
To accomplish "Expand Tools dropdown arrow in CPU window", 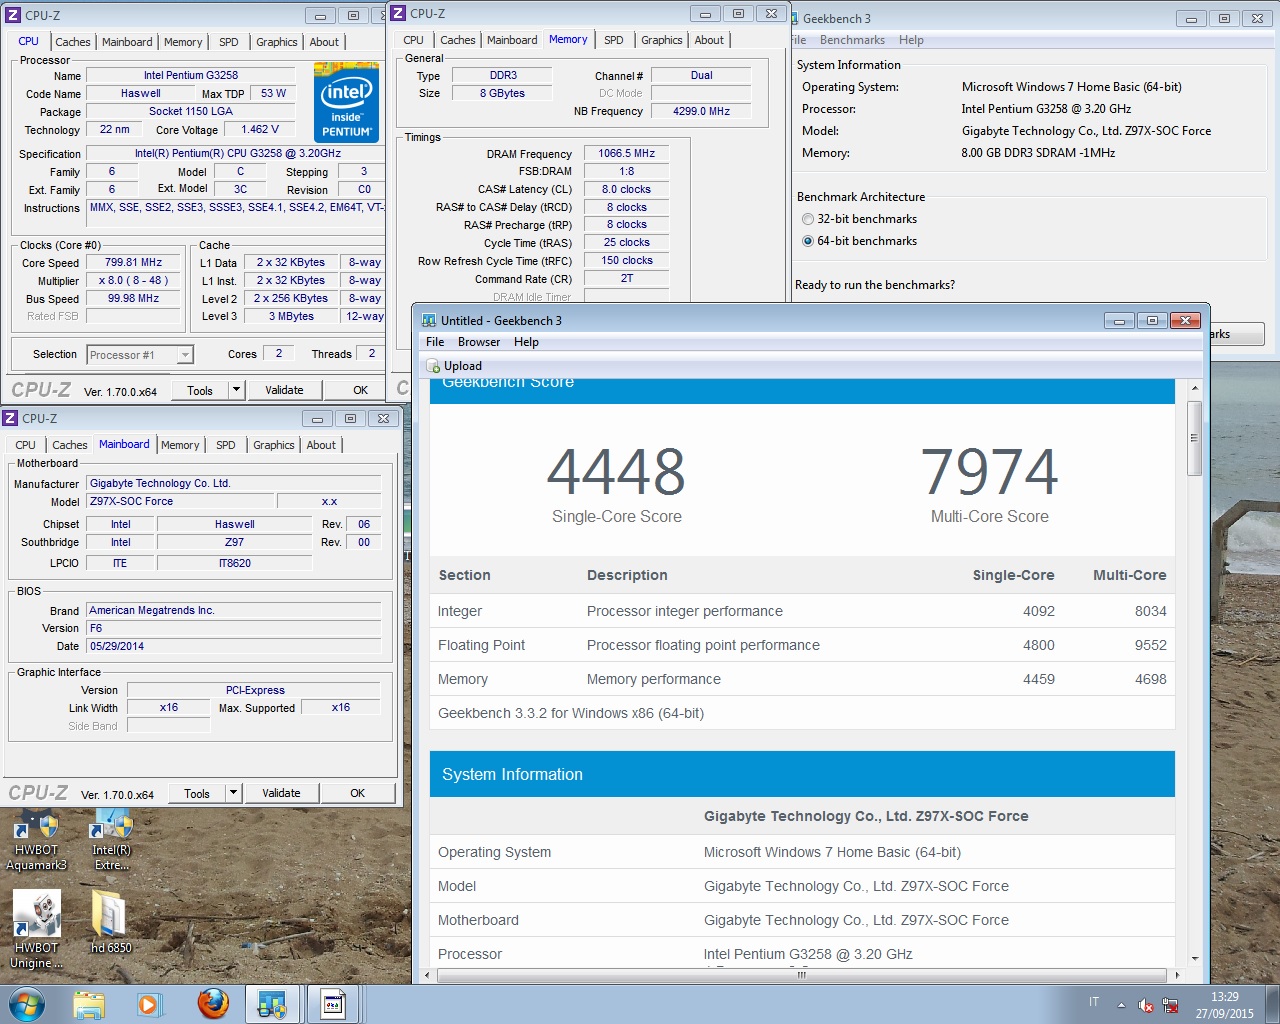I will (x=237, y=390).
